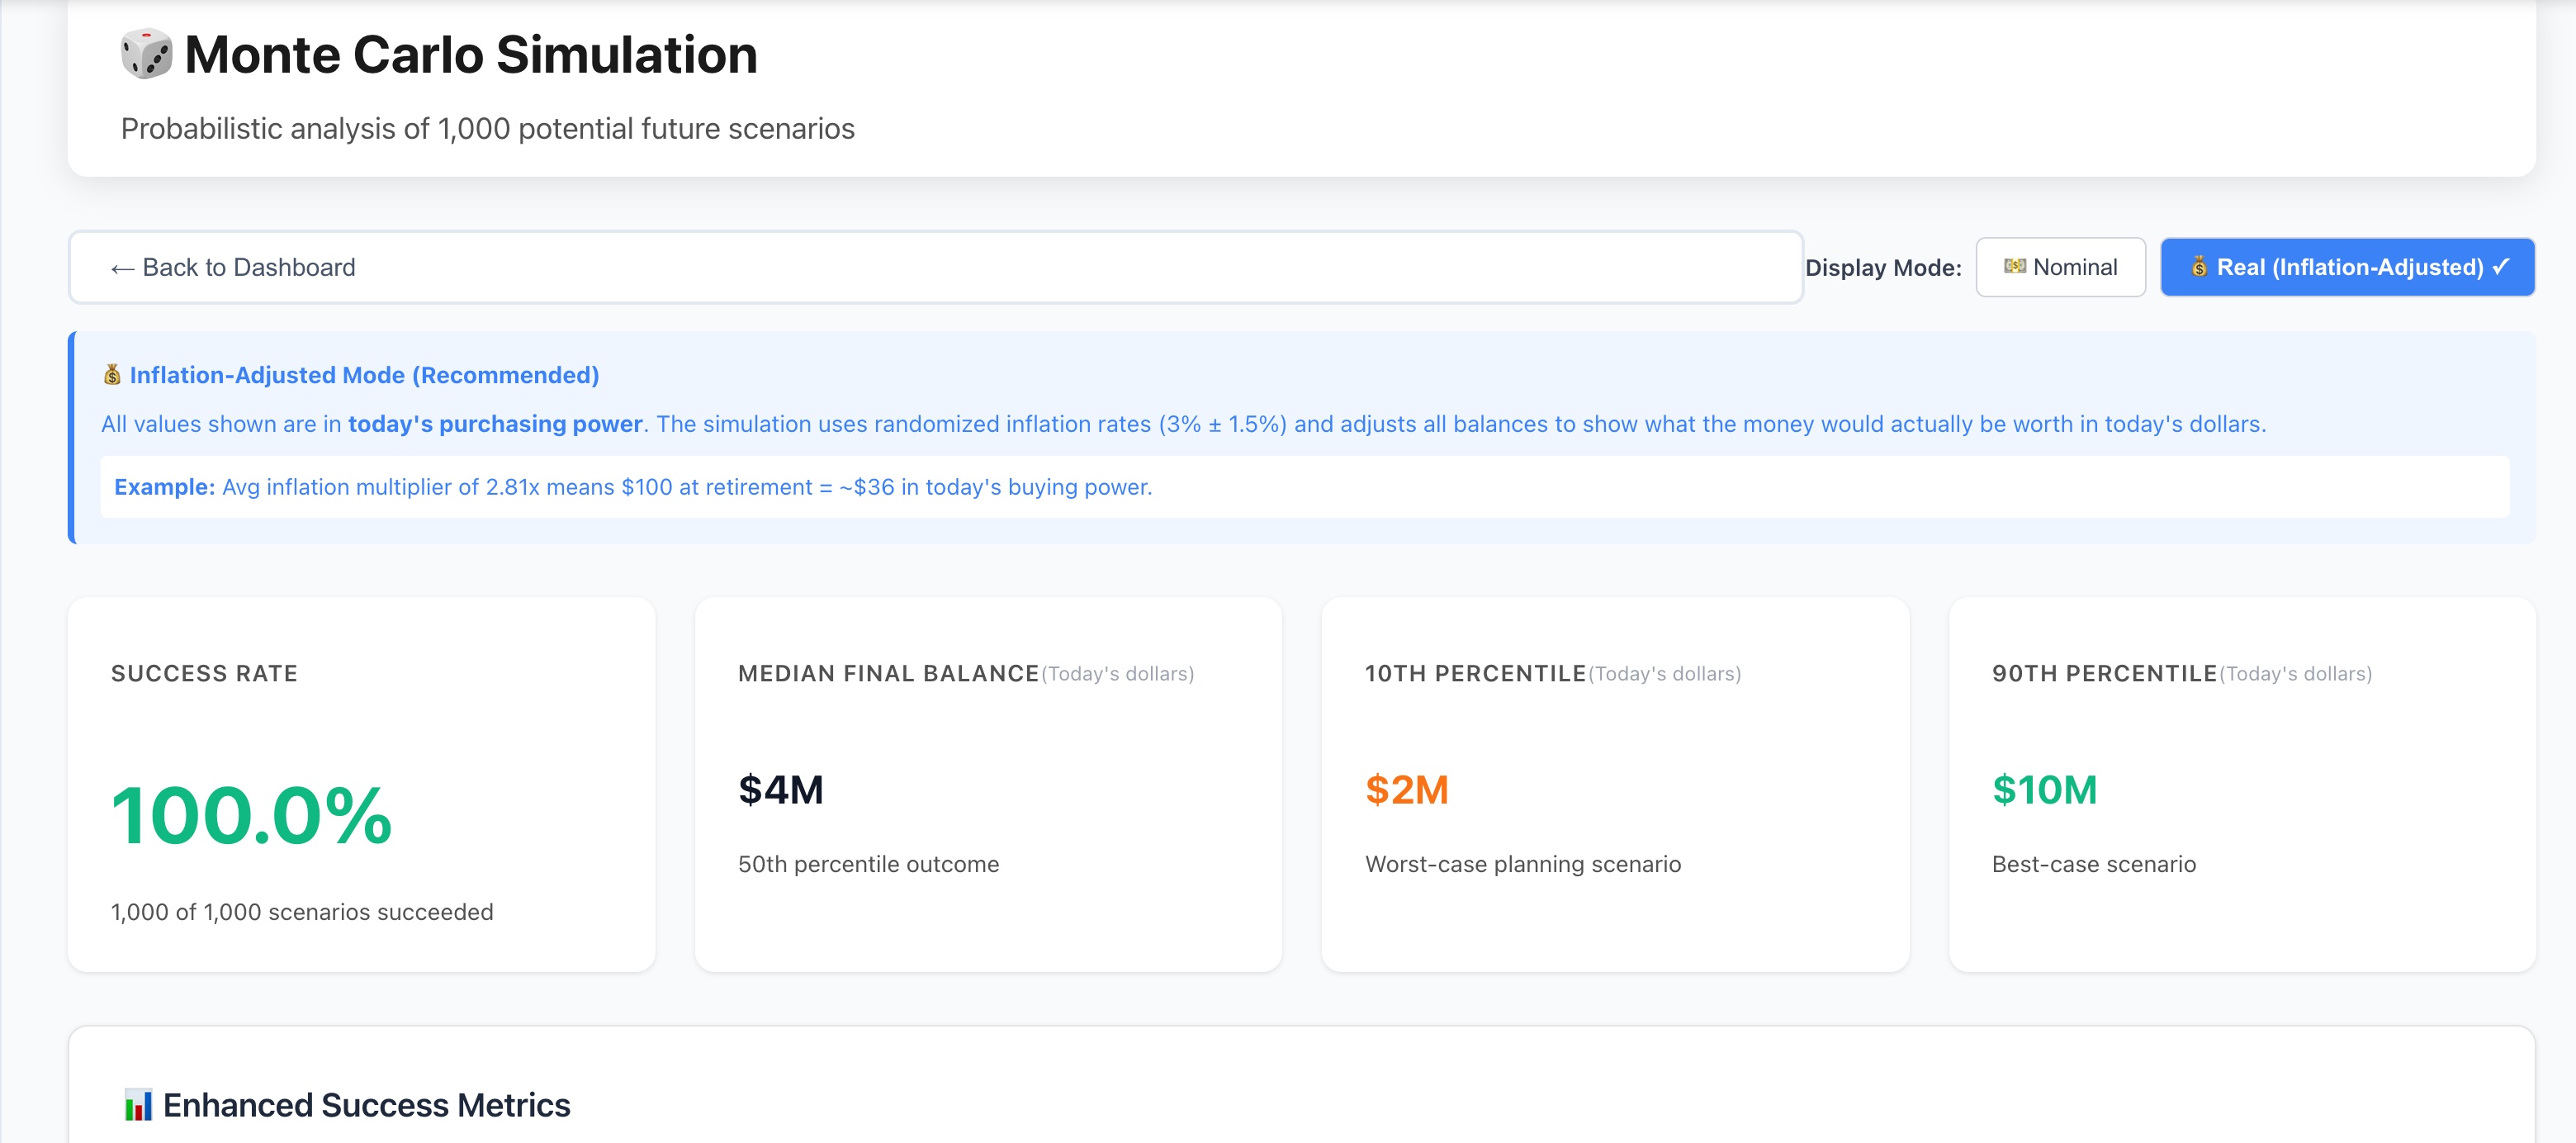Click the Inflation-Adjusted Mode (Recommended) heading
The width and height of the screenshot is (2576, 1143).
364,375
